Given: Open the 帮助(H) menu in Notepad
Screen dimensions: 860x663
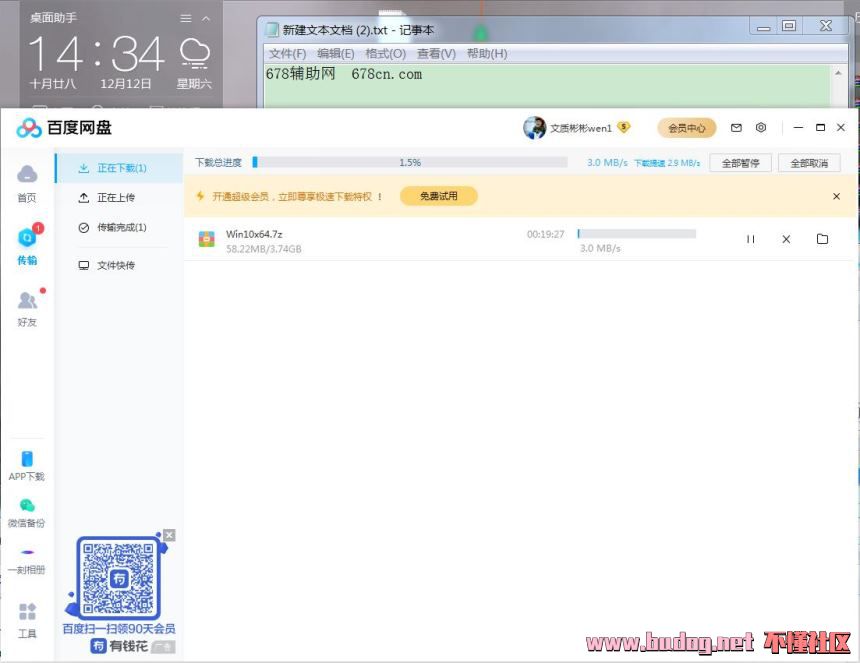Looking at the screenshot, I should (x=487, y=54).
